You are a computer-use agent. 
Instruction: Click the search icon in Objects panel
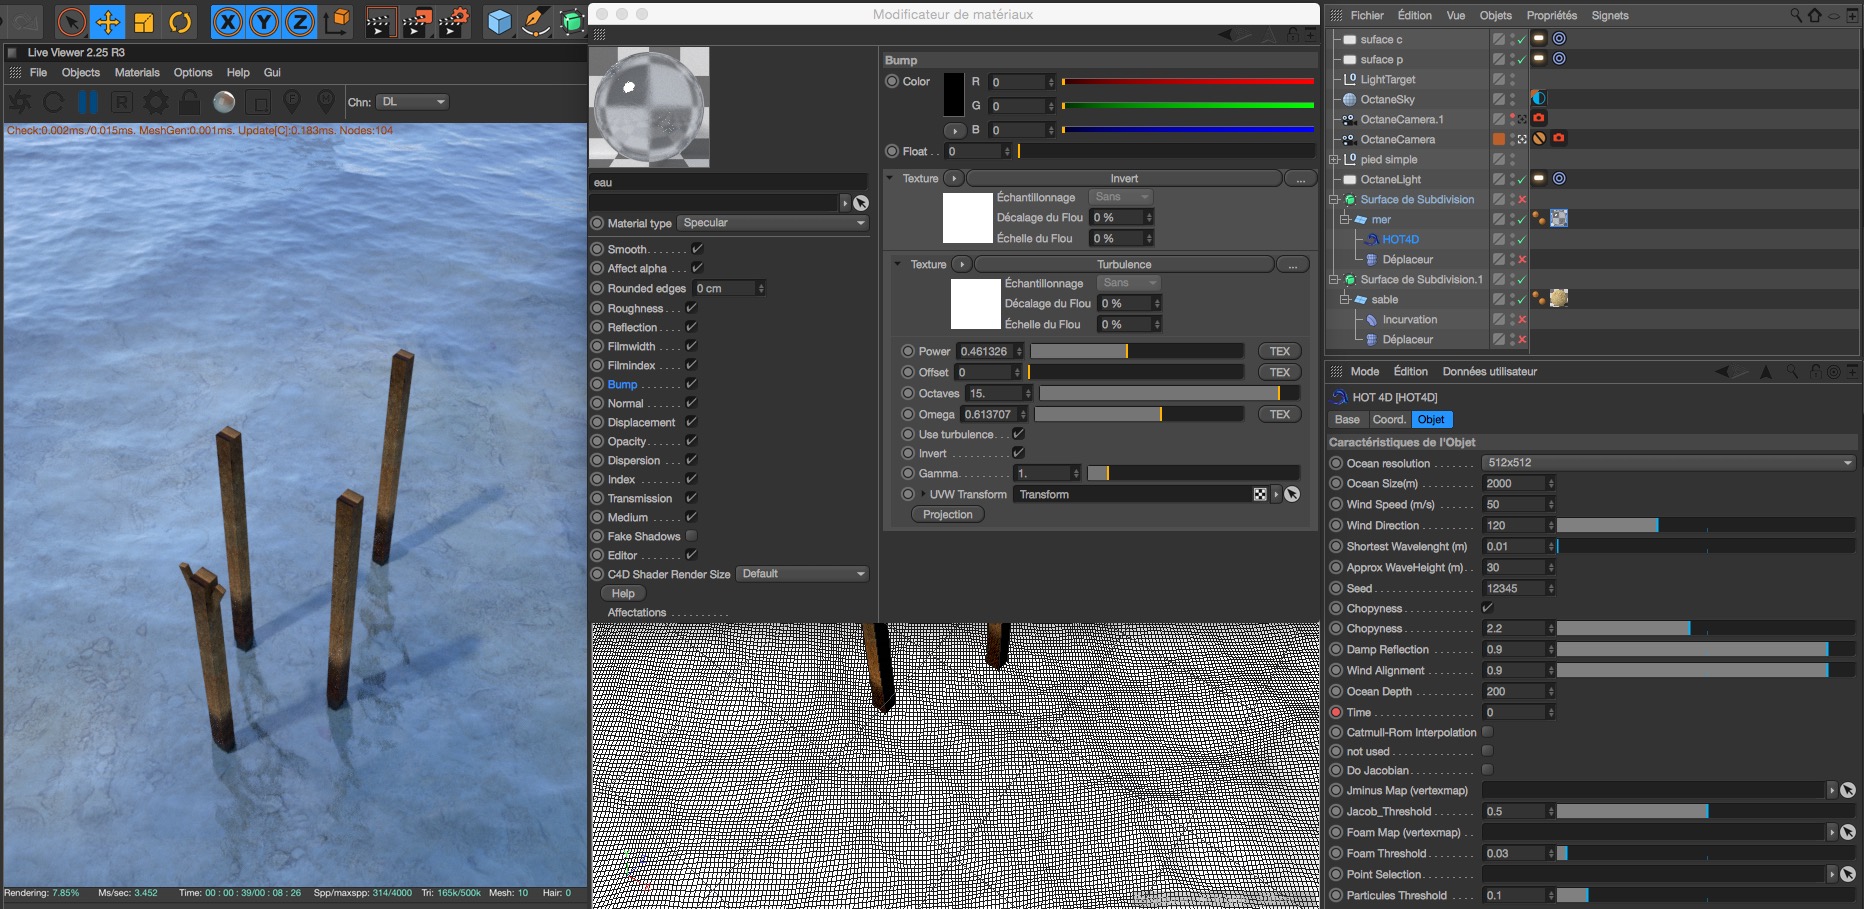click(1795, 15)
